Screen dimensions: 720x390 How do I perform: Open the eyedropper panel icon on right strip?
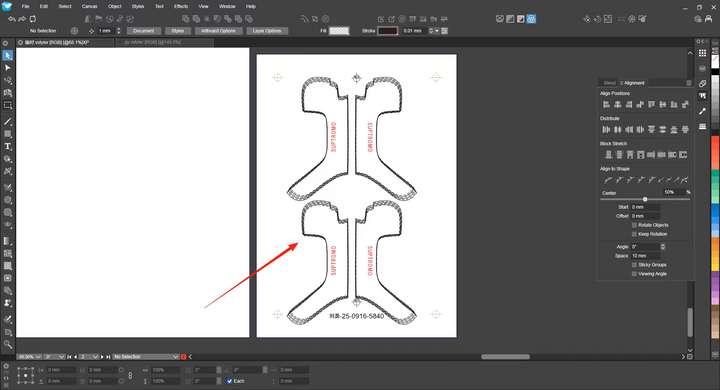[x=703, y=111]
